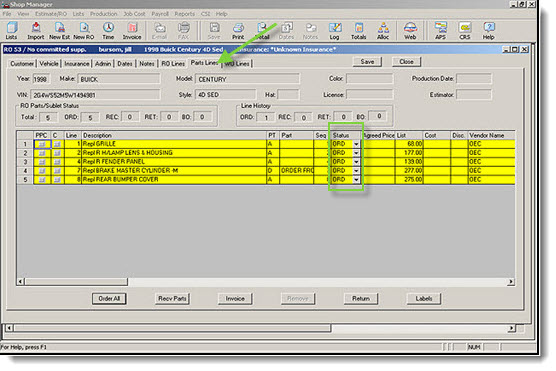Switch to the Vehicle tab
This screenshot has width=556, height=371.
[x=49, y=64]
